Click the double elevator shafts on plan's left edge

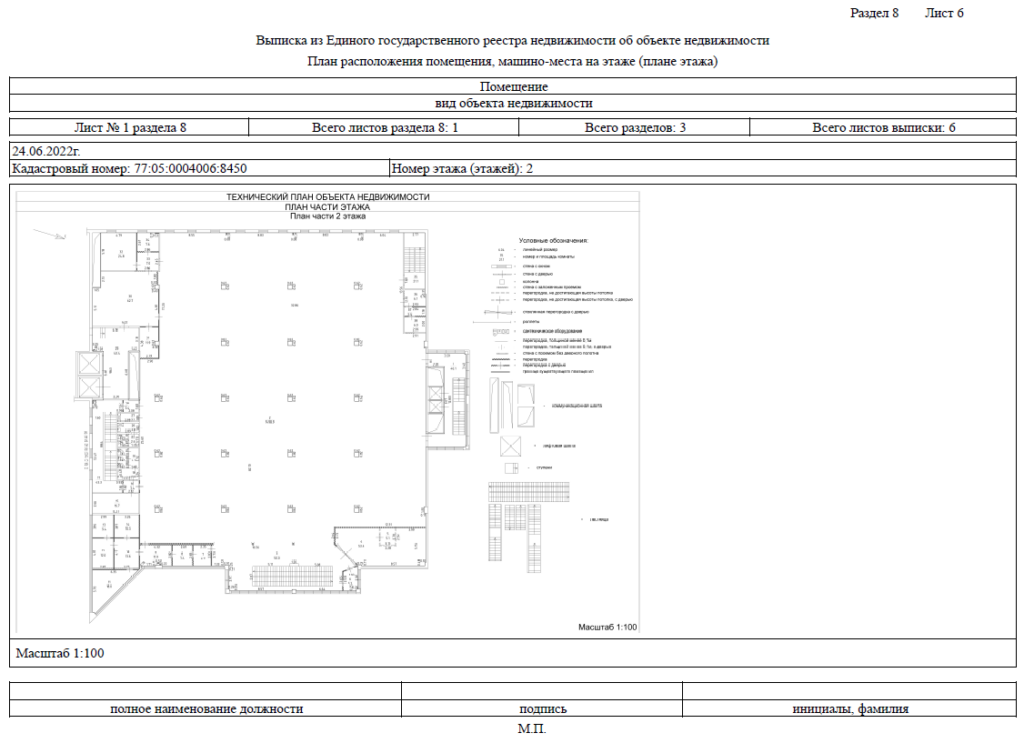(x=89, y=376)
